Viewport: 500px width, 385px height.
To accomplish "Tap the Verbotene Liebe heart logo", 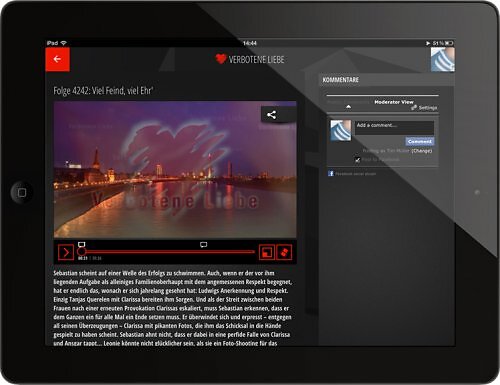I will point(221,59).
